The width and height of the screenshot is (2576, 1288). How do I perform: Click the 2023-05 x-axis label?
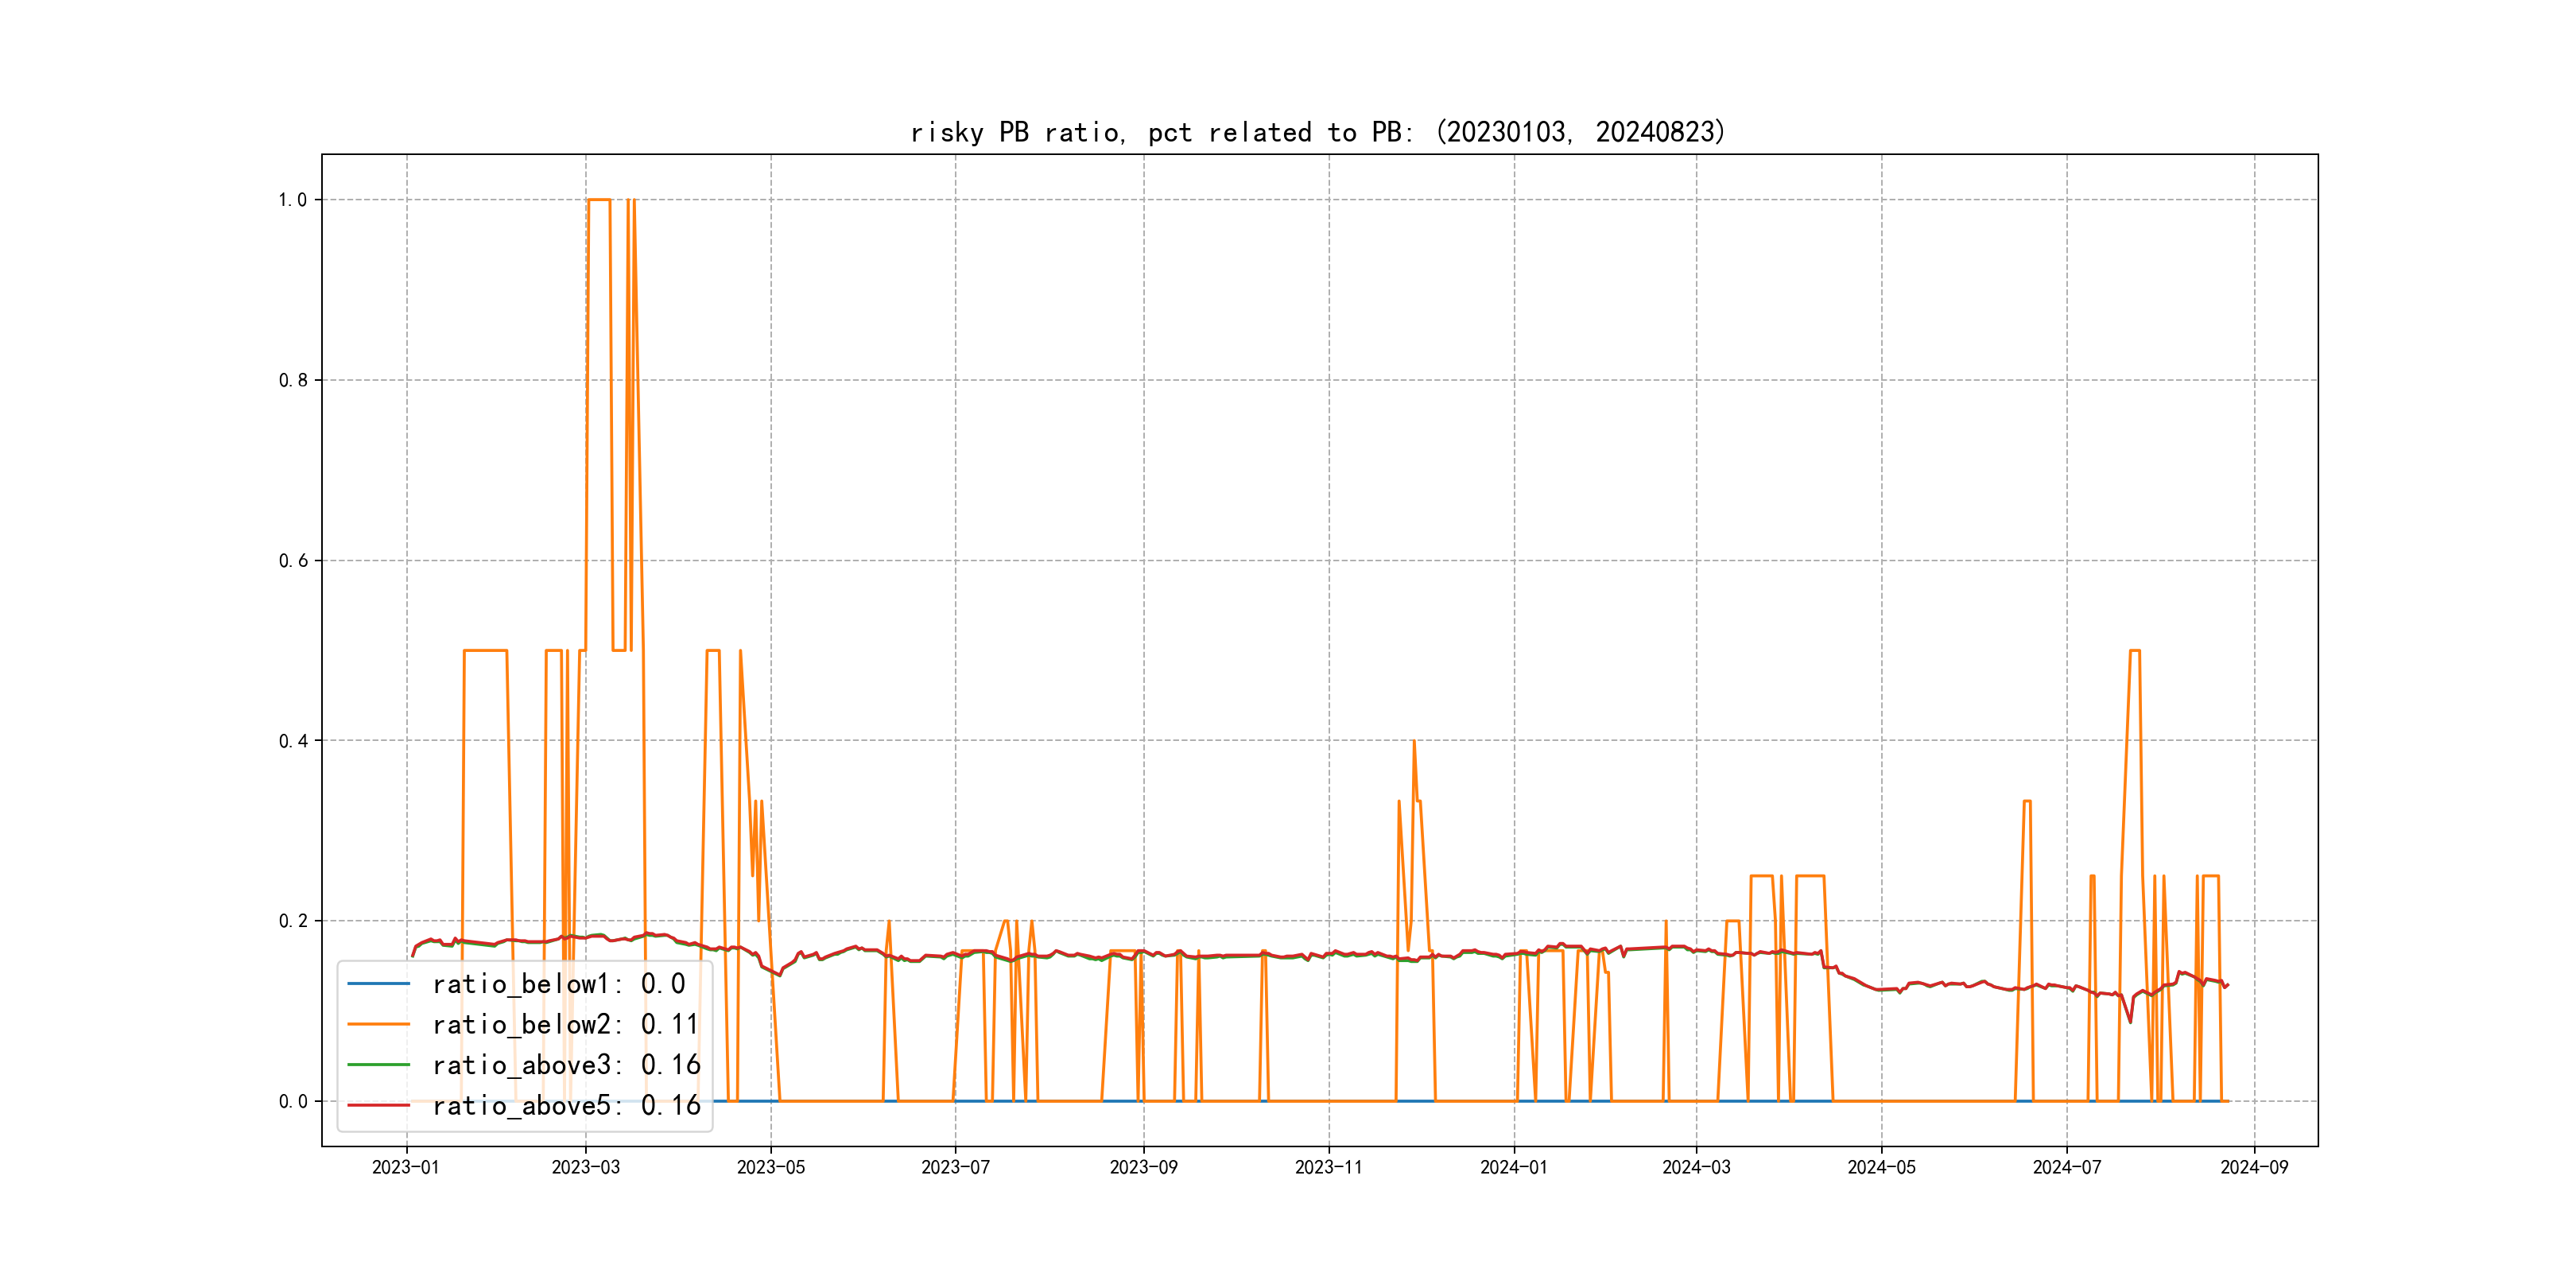(x=770, y=1167)
